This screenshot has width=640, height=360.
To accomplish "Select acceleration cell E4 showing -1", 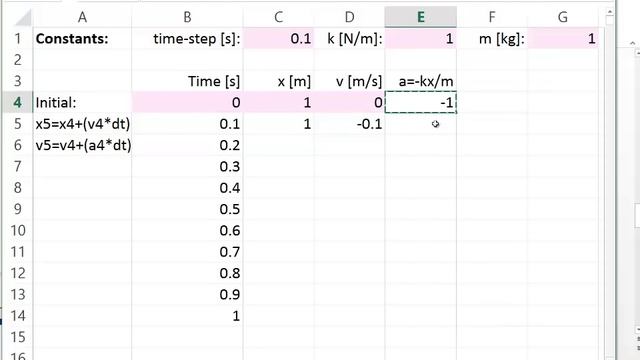I will pyautogui.click(x=421, y=102).
